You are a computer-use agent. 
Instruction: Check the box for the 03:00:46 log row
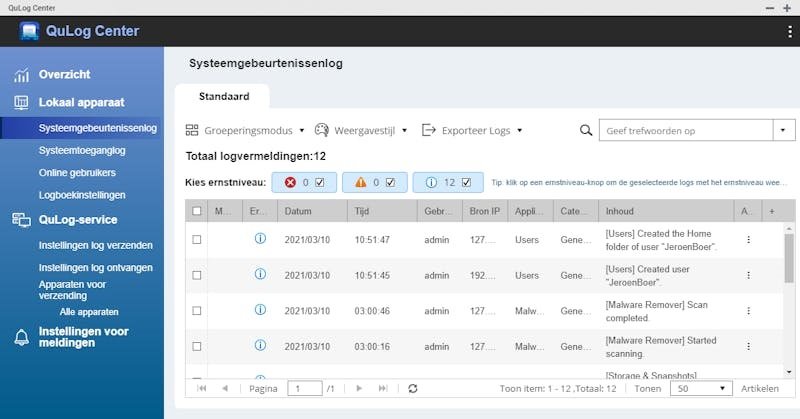[x=197, y=311]
